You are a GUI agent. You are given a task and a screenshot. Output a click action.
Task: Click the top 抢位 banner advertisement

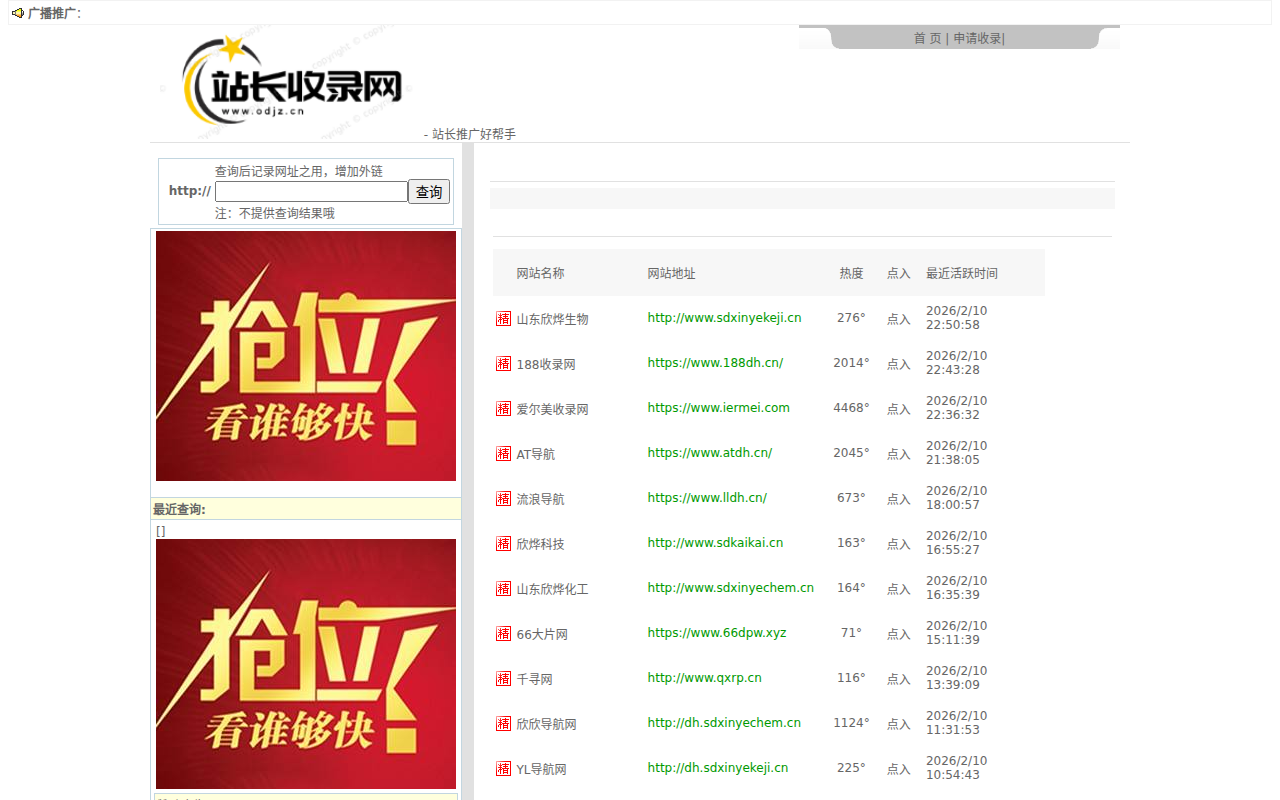305,355
